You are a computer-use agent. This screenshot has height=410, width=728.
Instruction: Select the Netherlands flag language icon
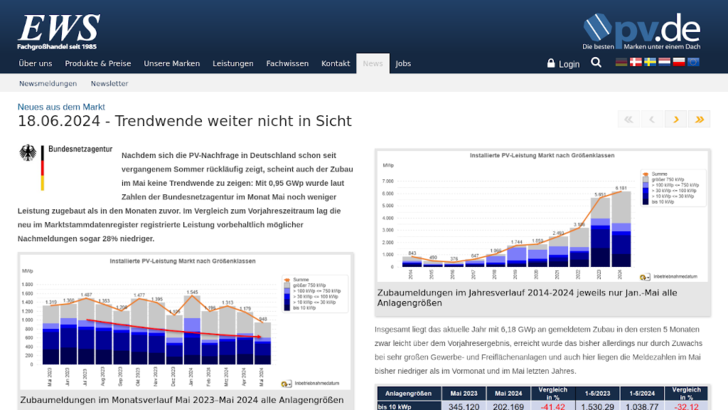tap(664, 62)
